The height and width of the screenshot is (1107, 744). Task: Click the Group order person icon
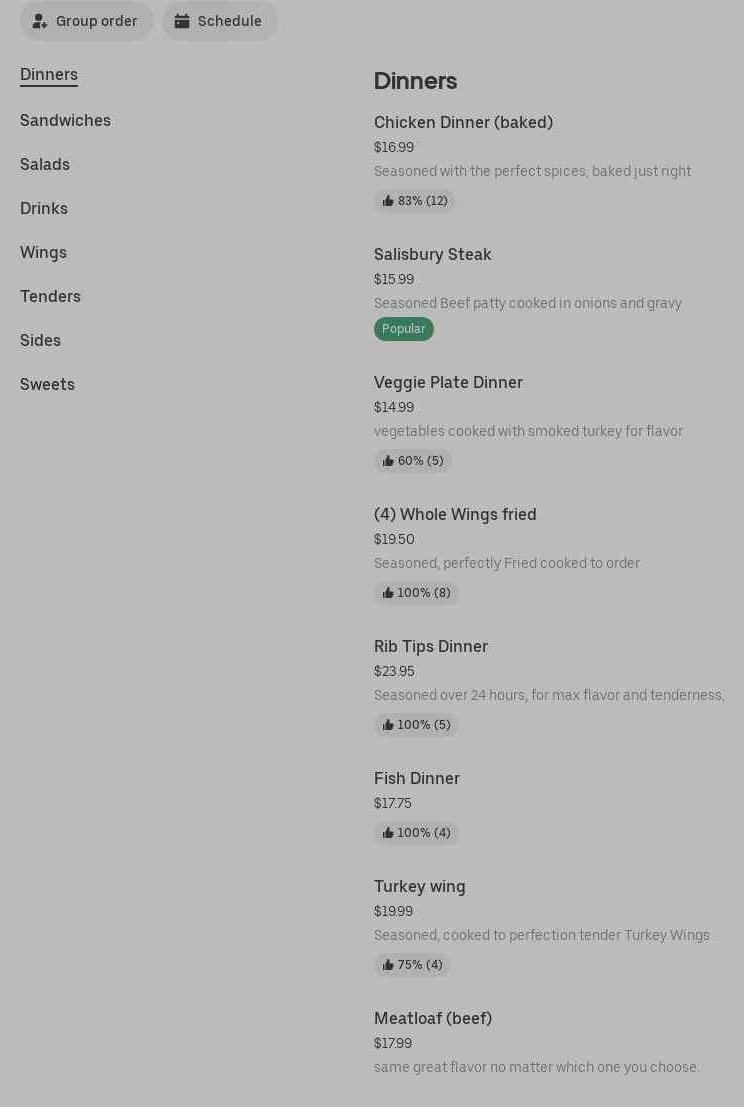[40, 21]
